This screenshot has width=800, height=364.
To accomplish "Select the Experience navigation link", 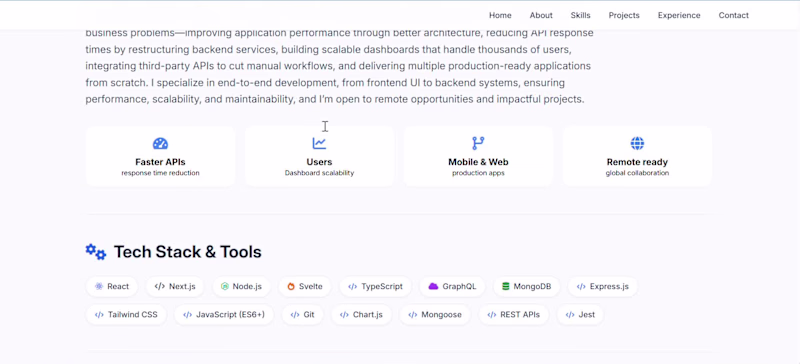I will [x=679, y=15].
